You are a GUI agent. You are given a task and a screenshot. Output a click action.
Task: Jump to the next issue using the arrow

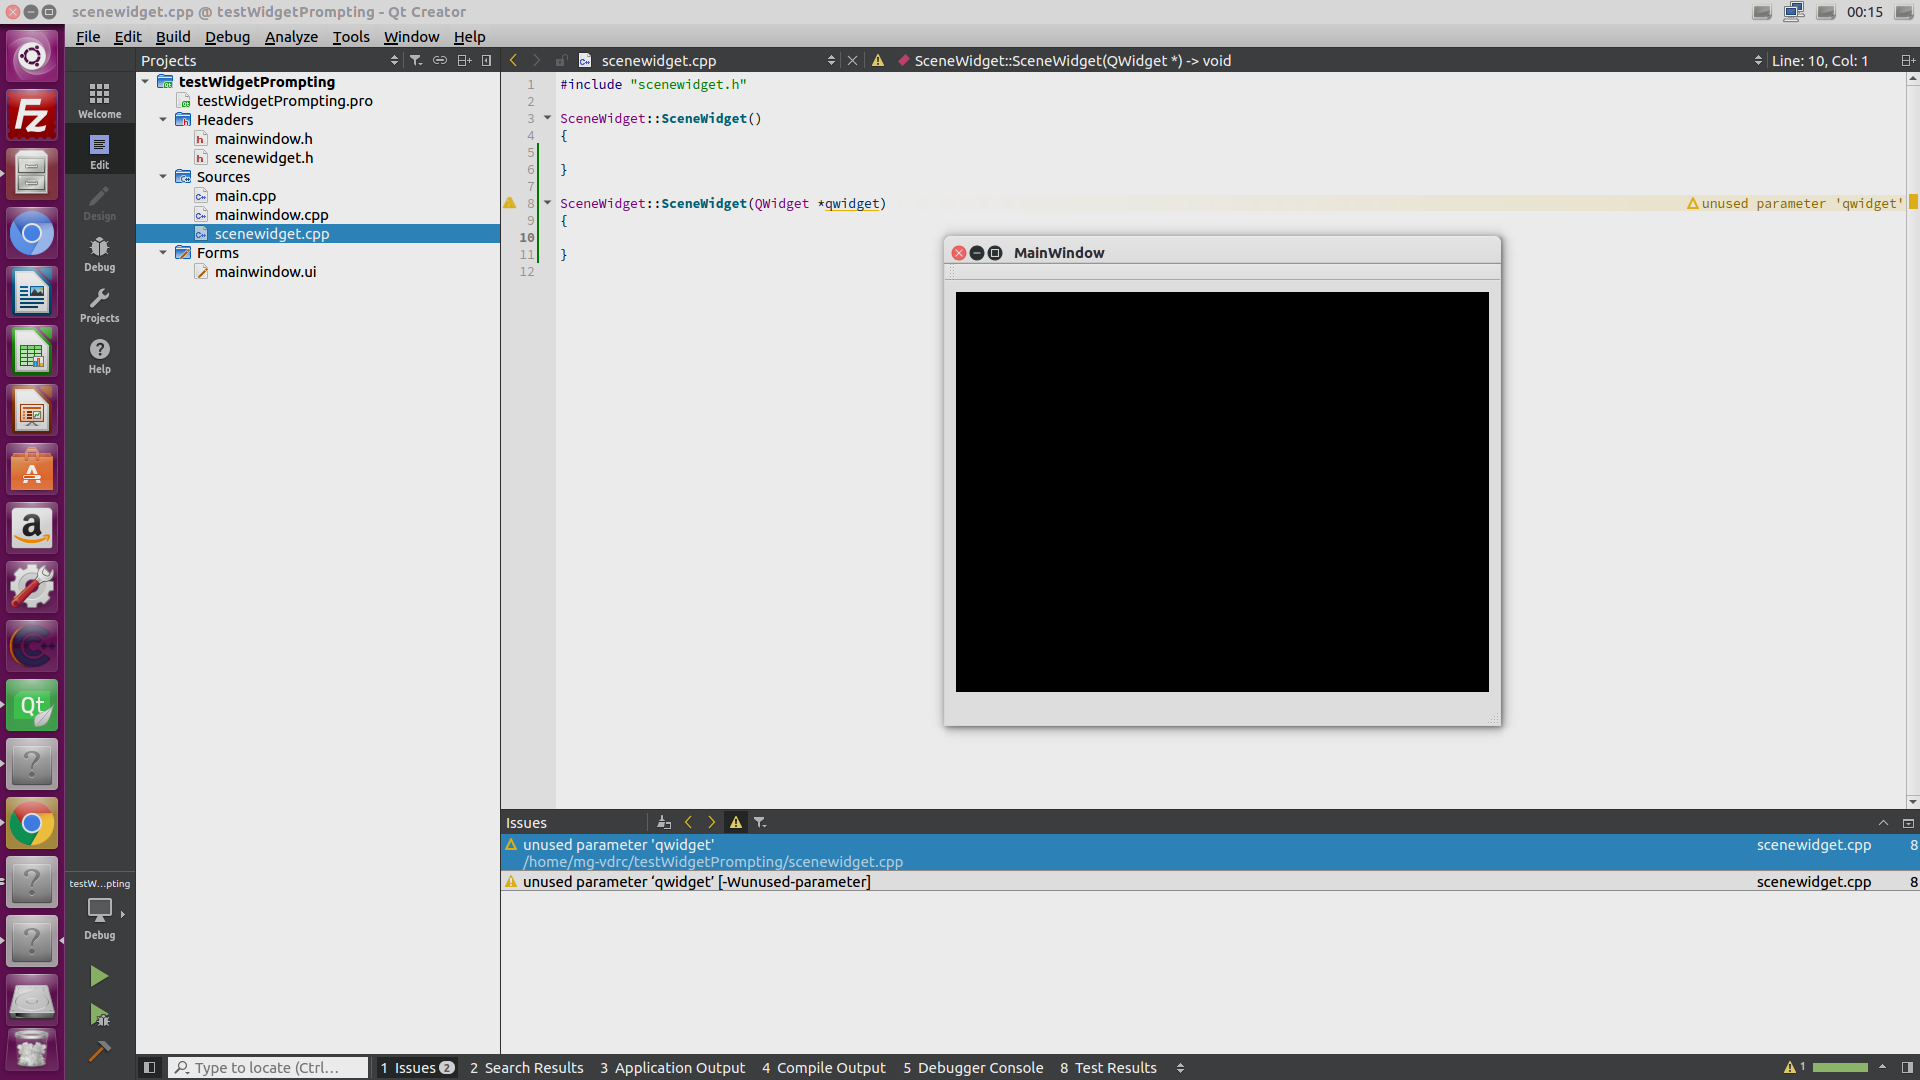[x=712, y=821]
